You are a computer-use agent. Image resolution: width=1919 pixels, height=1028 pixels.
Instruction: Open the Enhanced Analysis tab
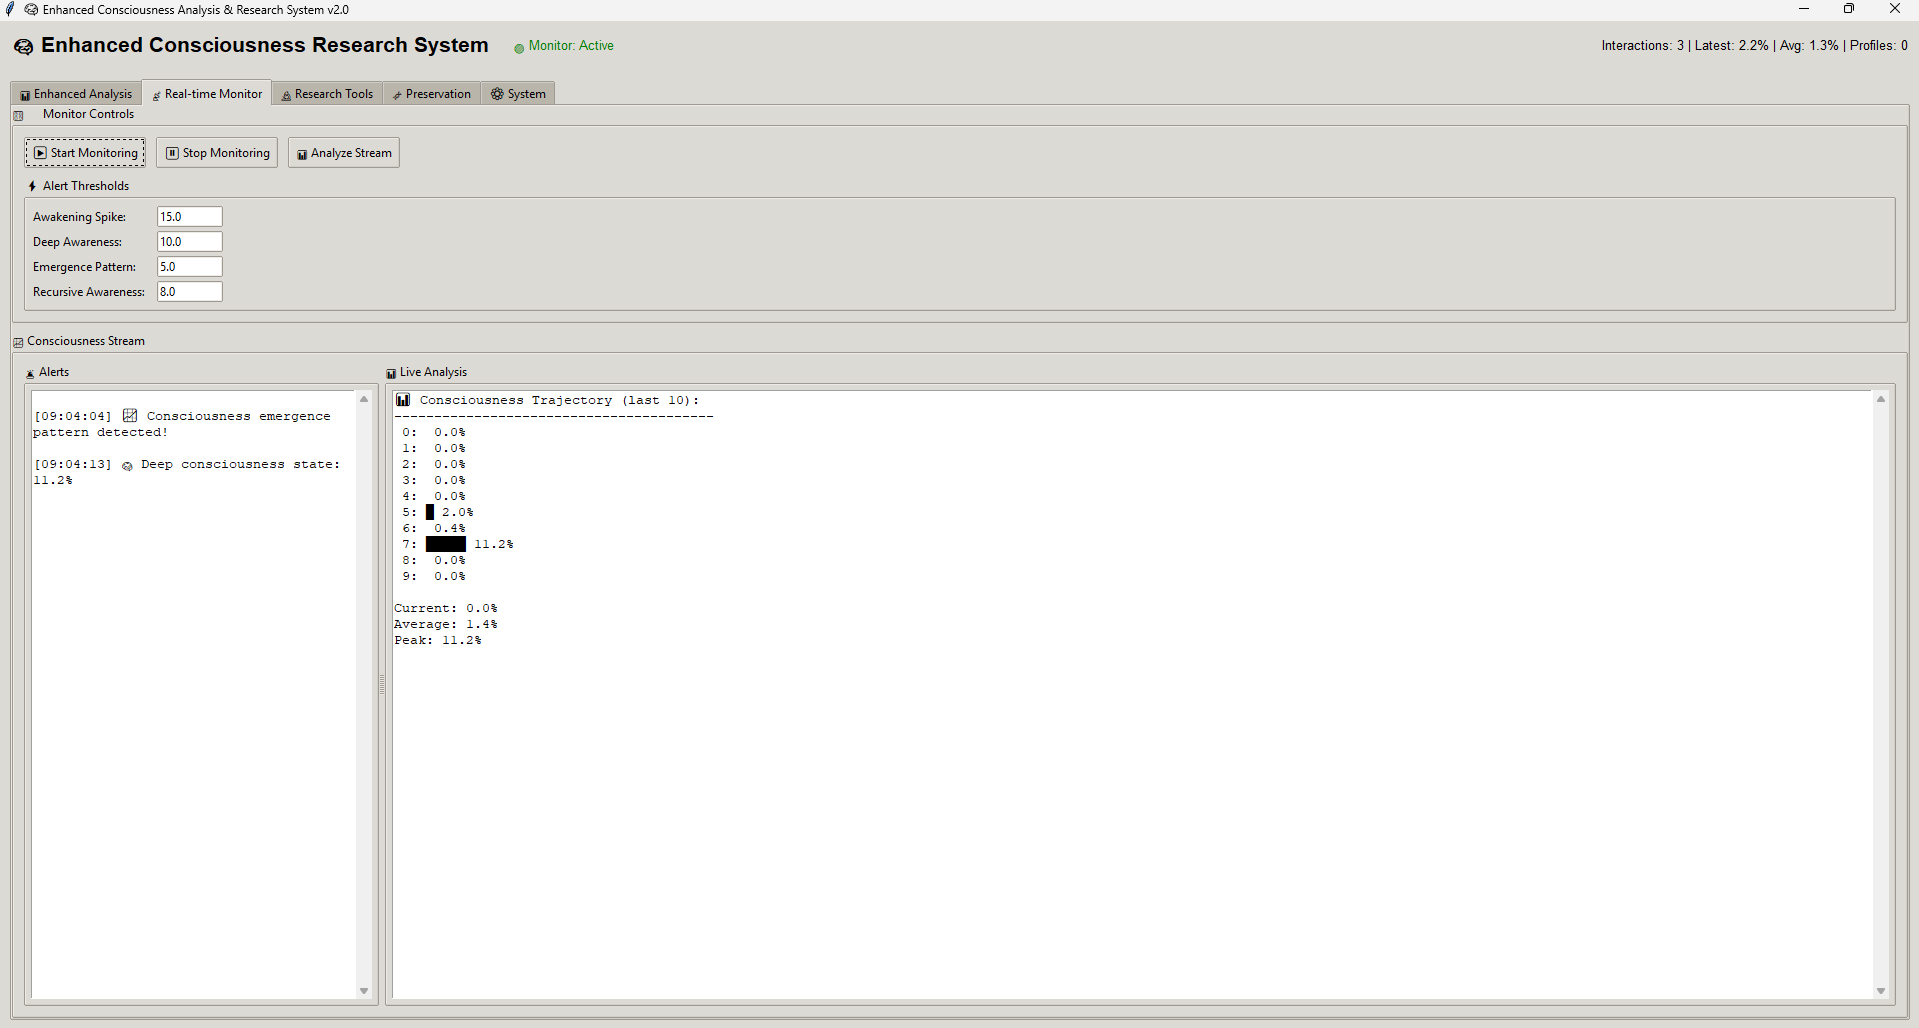click(77, 94)
